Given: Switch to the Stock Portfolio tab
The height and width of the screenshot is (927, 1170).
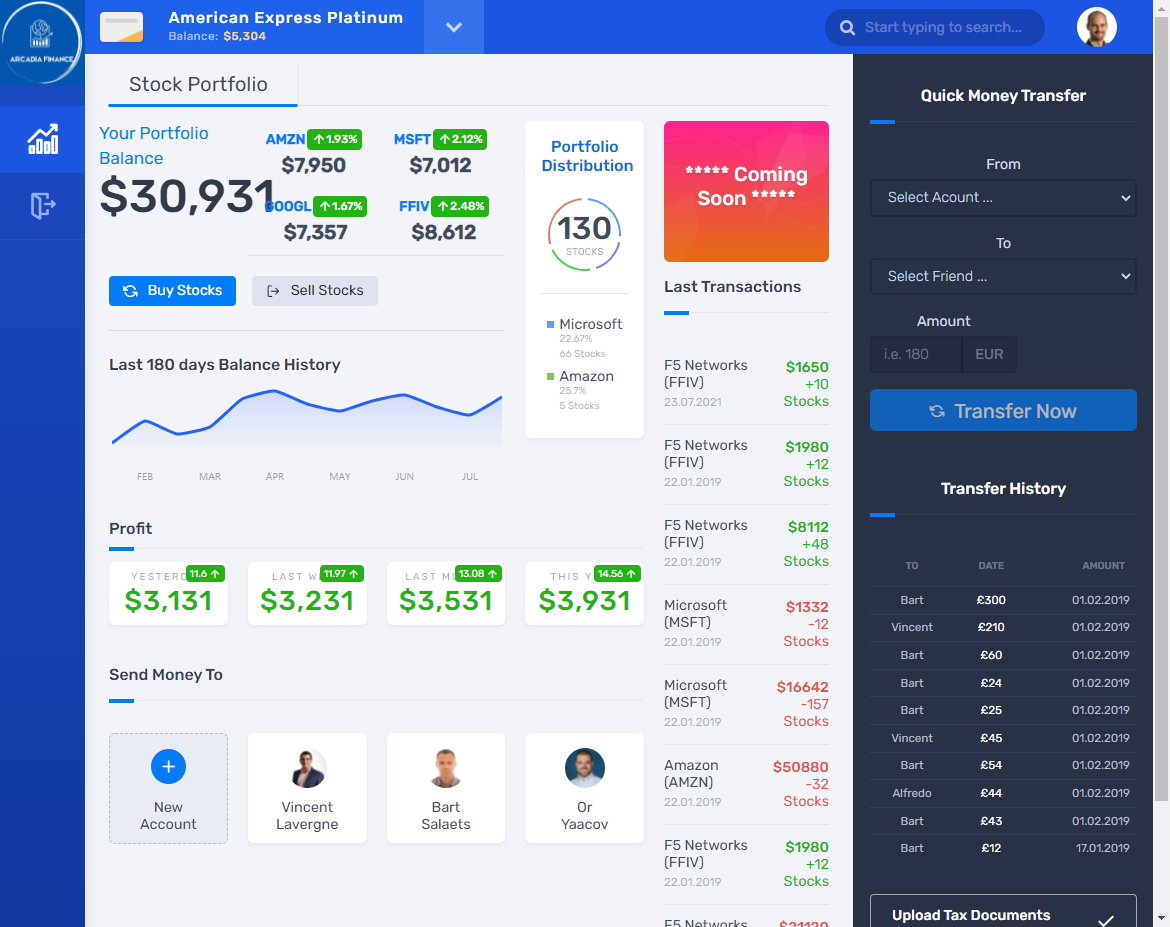Looking at the screenshot, I should [x=198, y=84].
